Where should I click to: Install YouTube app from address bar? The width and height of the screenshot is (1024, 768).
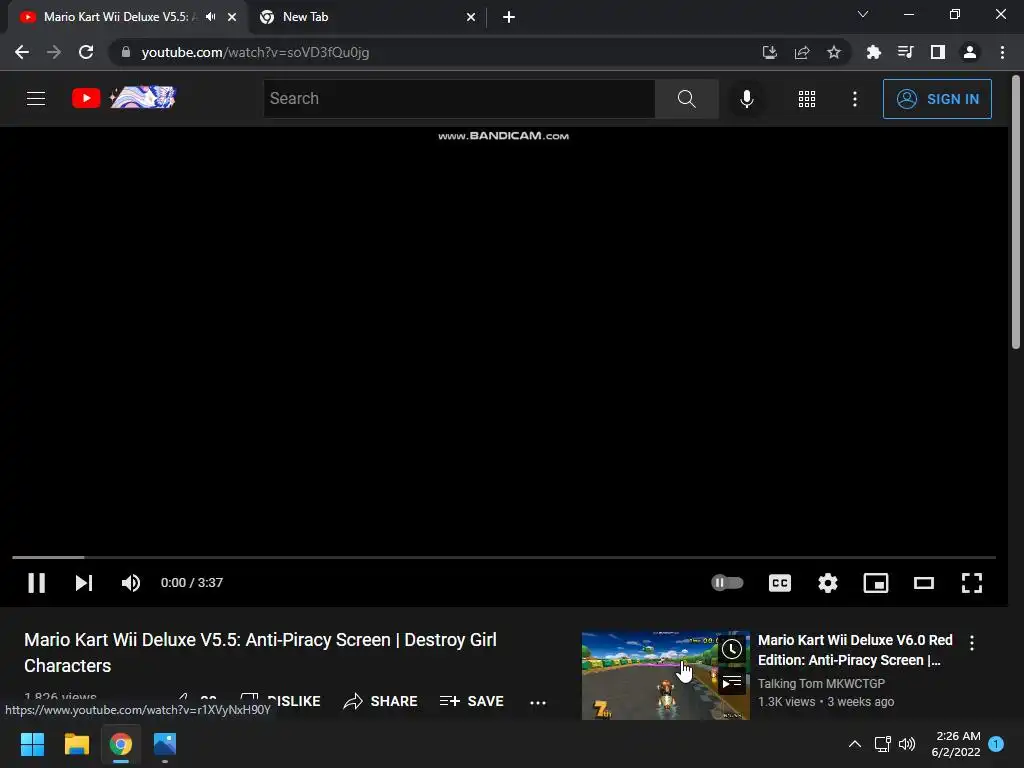pyautogui.click(x=770, y=52)
